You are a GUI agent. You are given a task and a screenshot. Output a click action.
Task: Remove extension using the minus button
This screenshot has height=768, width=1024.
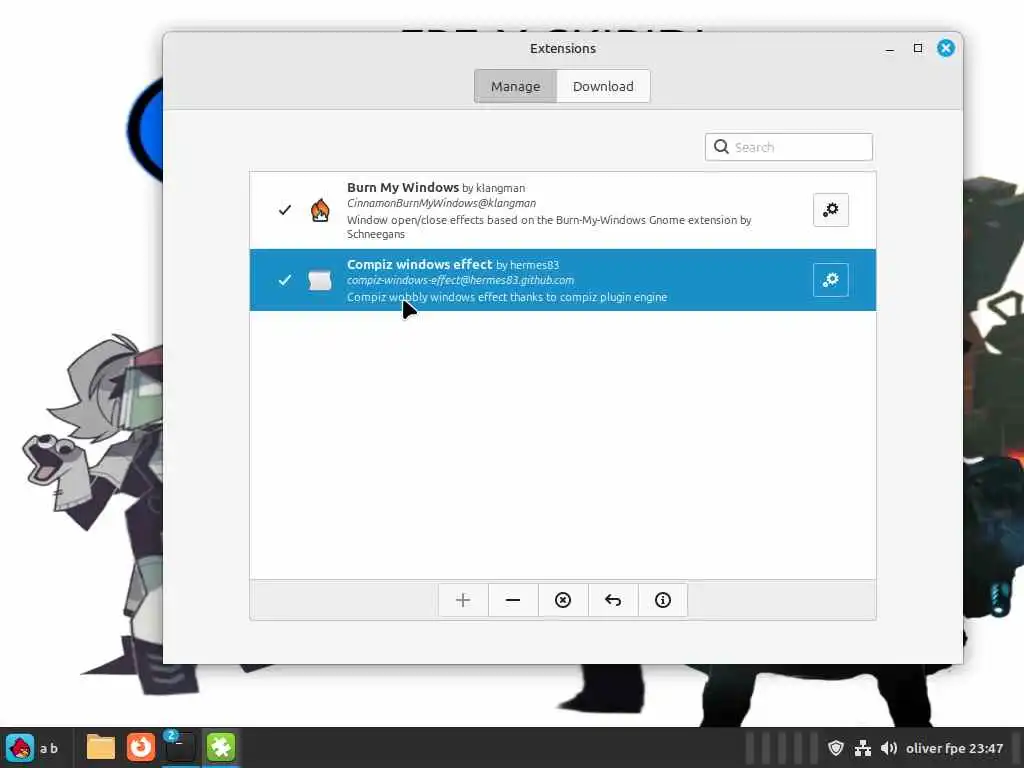[513, 600]
